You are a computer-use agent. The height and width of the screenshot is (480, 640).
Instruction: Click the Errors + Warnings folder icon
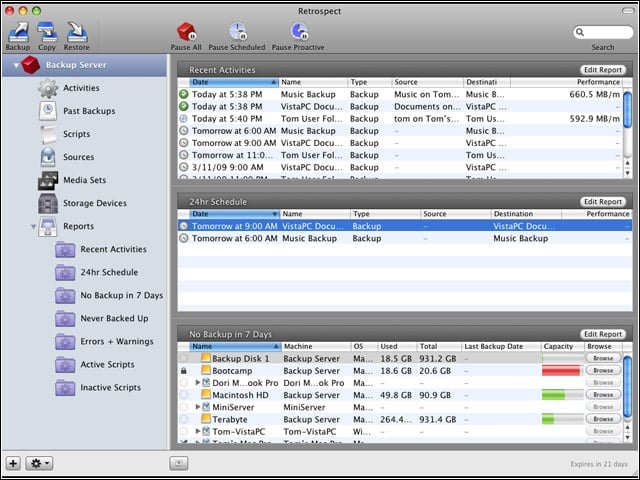65,342
